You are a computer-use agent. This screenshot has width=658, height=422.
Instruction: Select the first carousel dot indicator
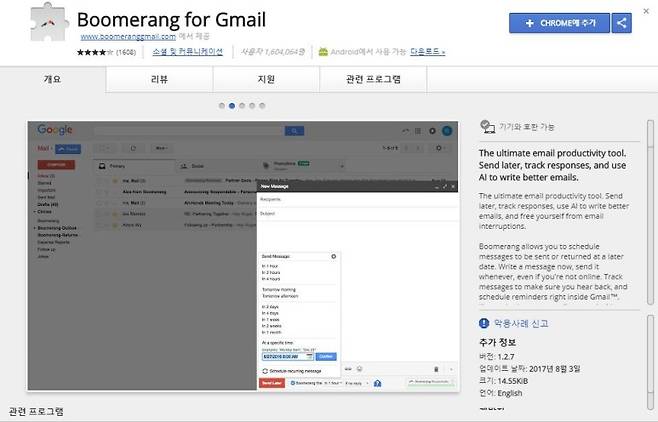[x=221, y=105]
